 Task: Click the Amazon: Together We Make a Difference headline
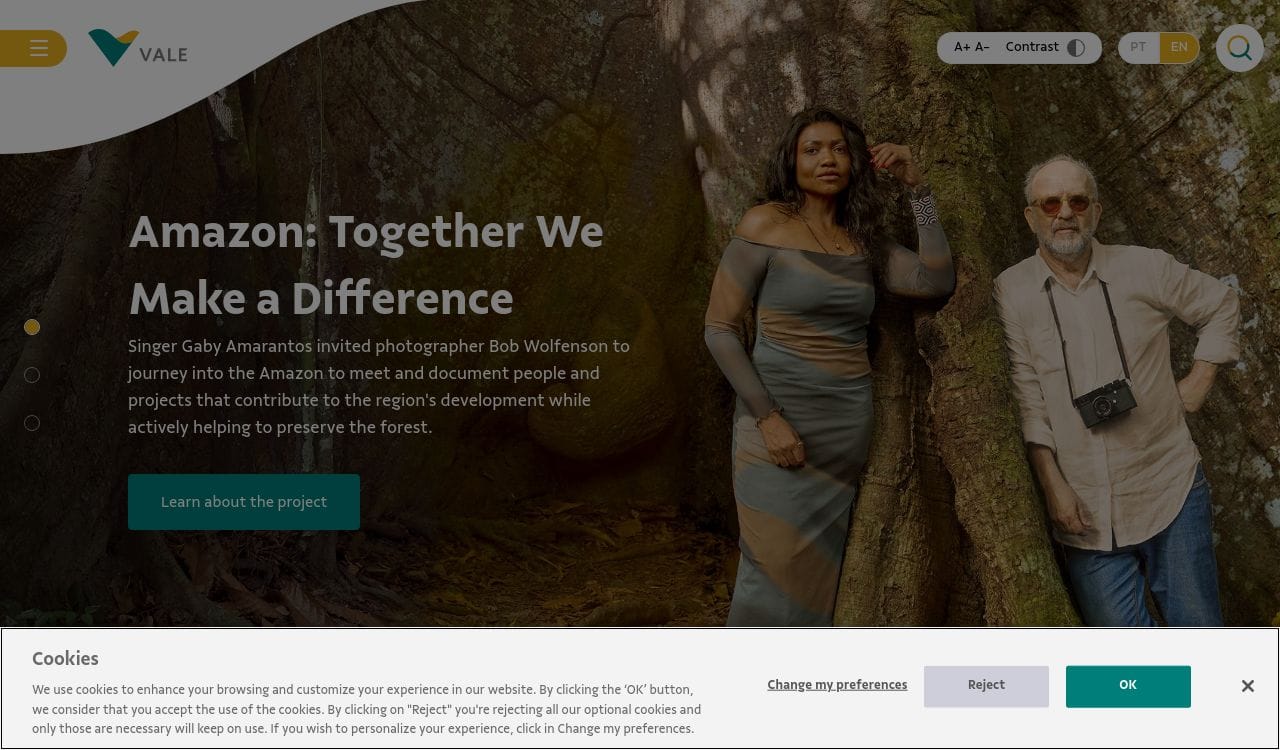(x=366, y=265)
